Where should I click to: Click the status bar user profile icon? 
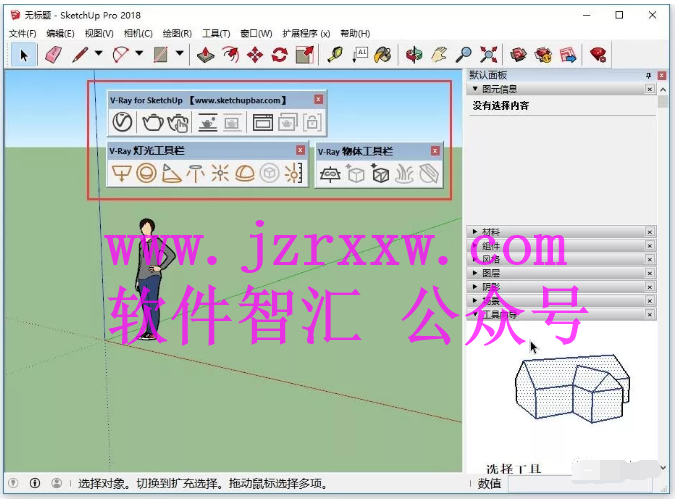click(x=56, y=483)
